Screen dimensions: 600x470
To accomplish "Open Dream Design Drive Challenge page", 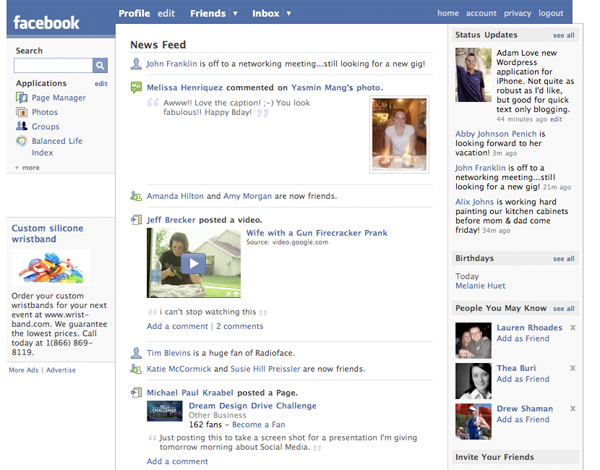I will coord(253,405).
